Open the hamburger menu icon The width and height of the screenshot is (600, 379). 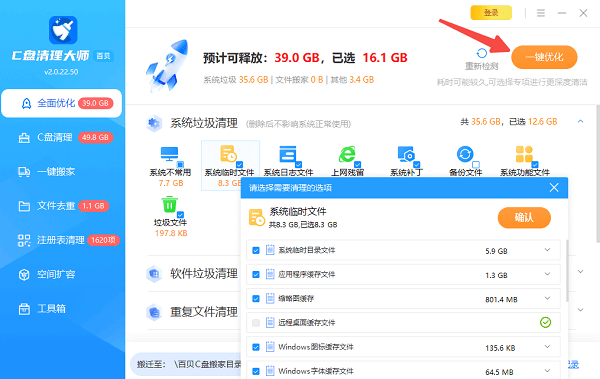pyautogui.click(x=541, y=13)
